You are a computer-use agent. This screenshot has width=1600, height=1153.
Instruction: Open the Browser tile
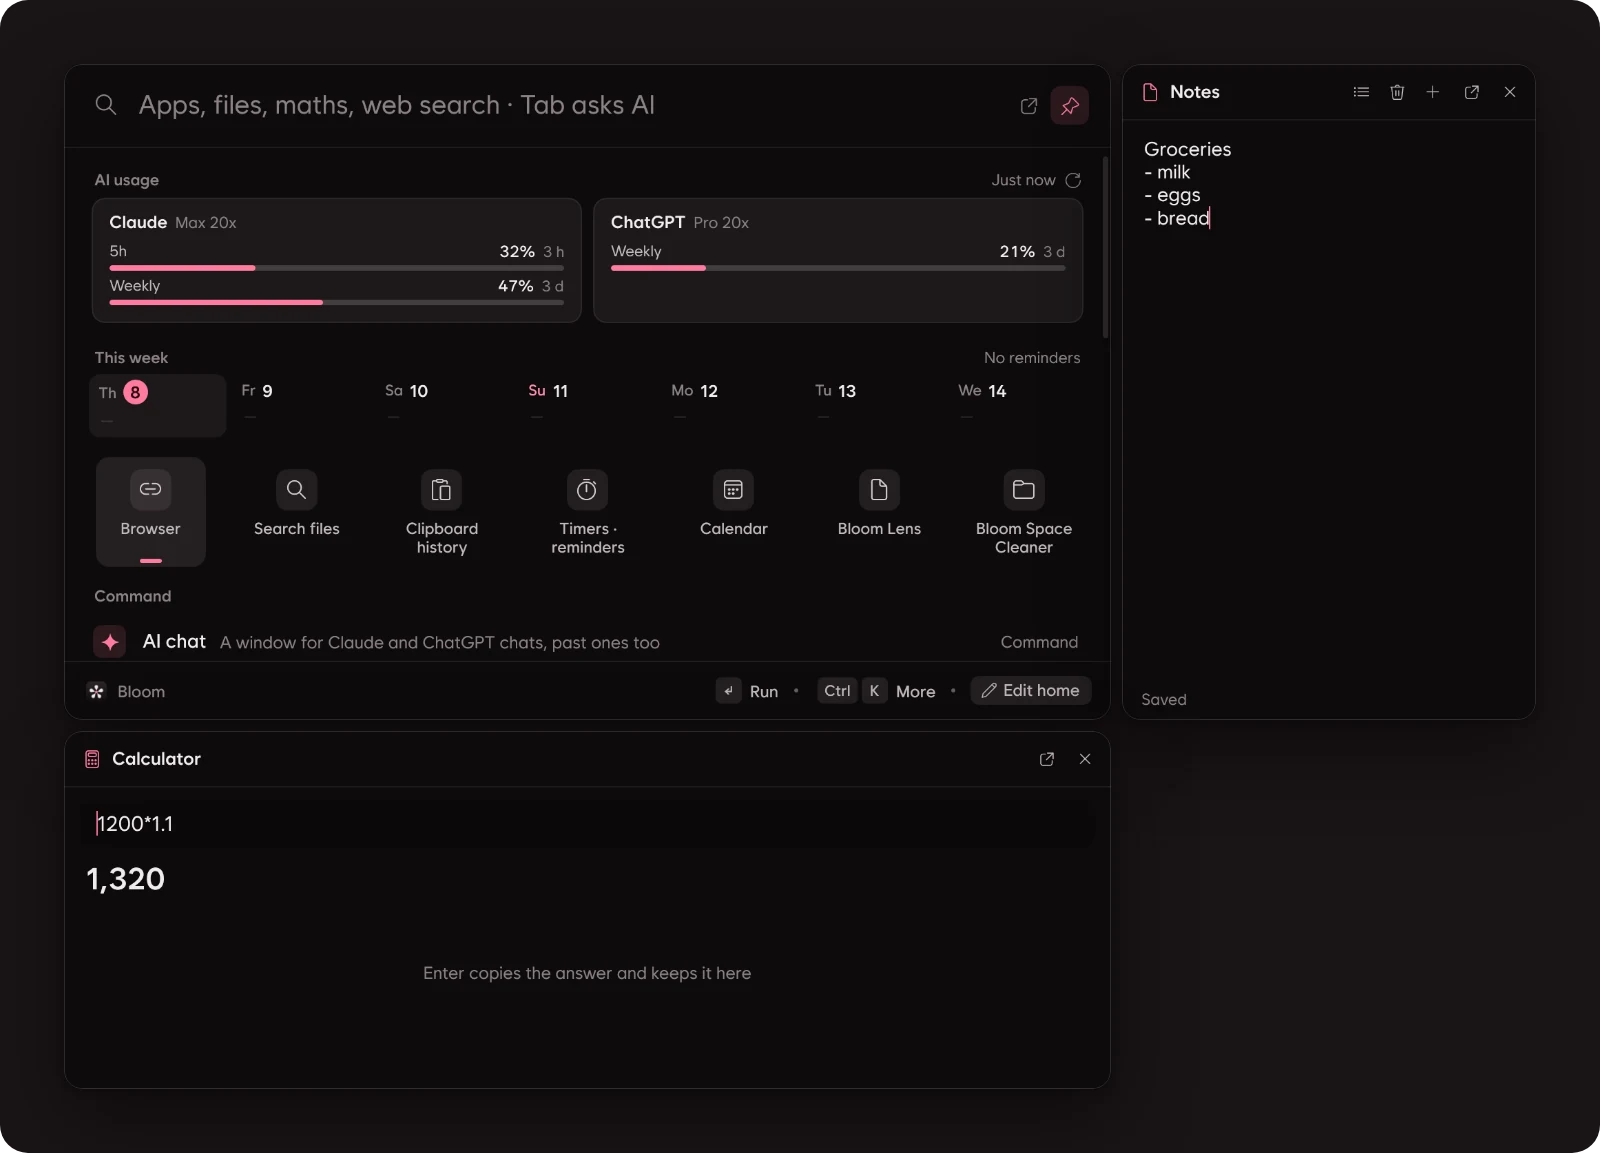tap(151, 512)
